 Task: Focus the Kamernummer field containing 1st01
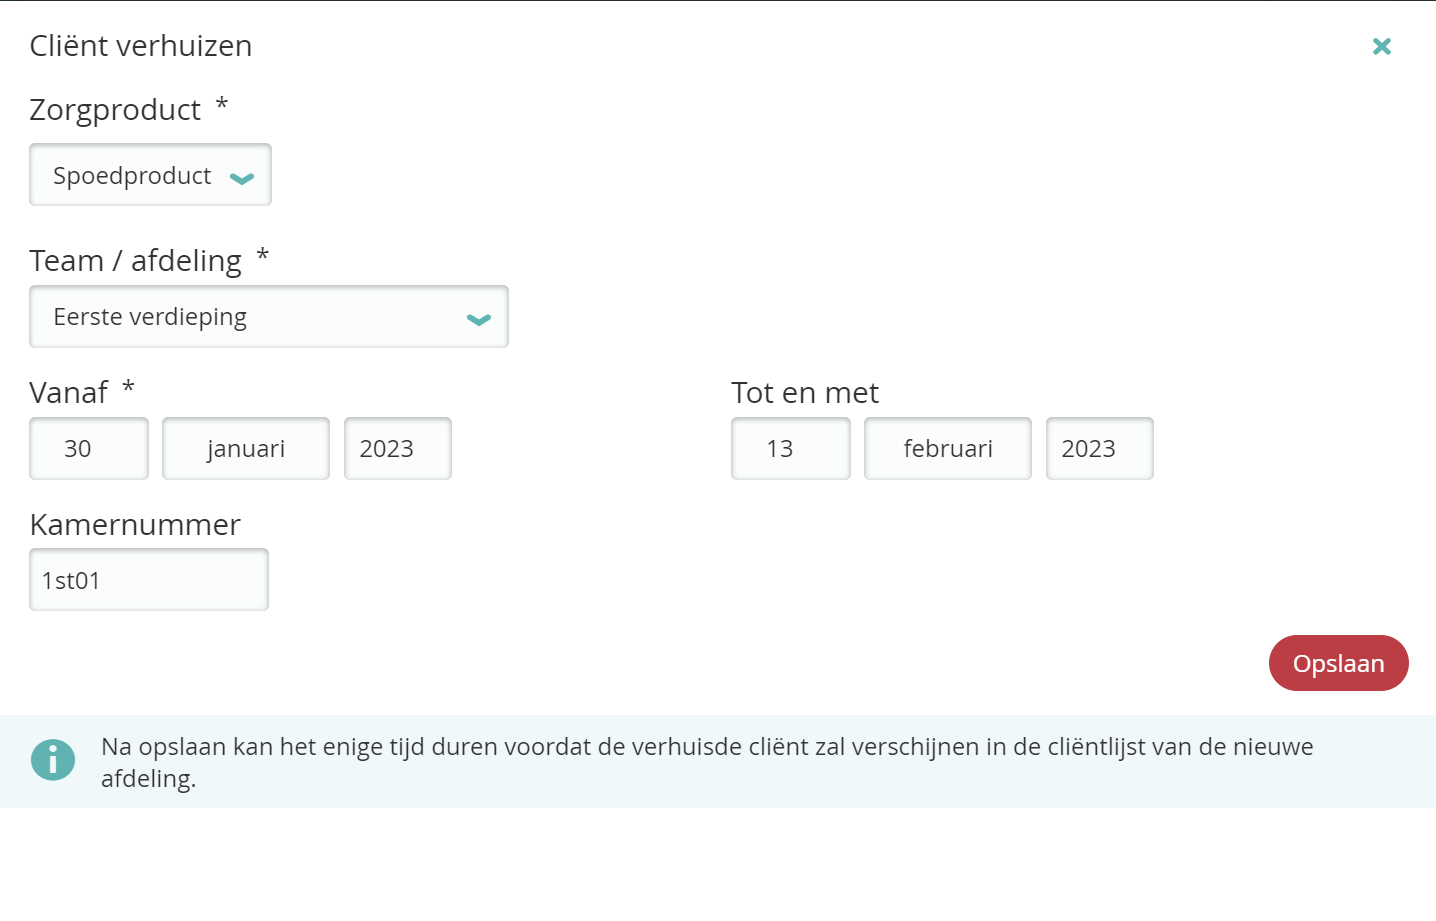(149, 580)
